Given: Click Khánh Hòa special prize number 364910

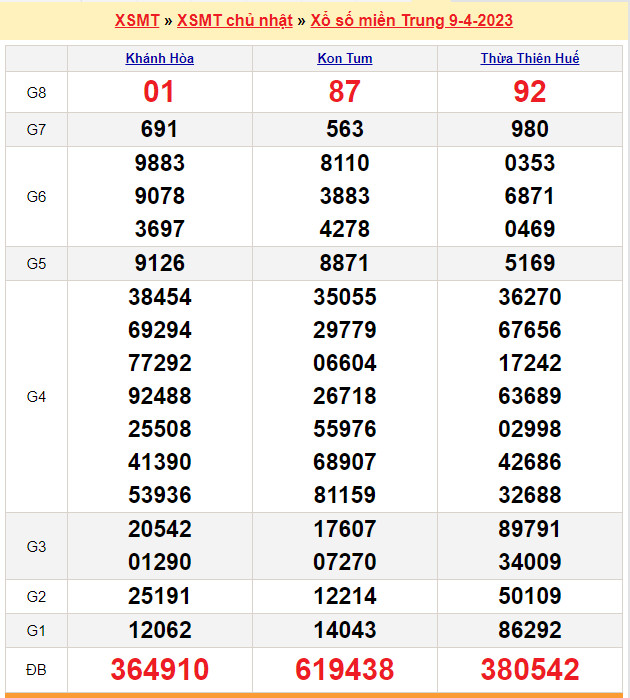Looking at the screenshot, I should (x=160, y=669).
